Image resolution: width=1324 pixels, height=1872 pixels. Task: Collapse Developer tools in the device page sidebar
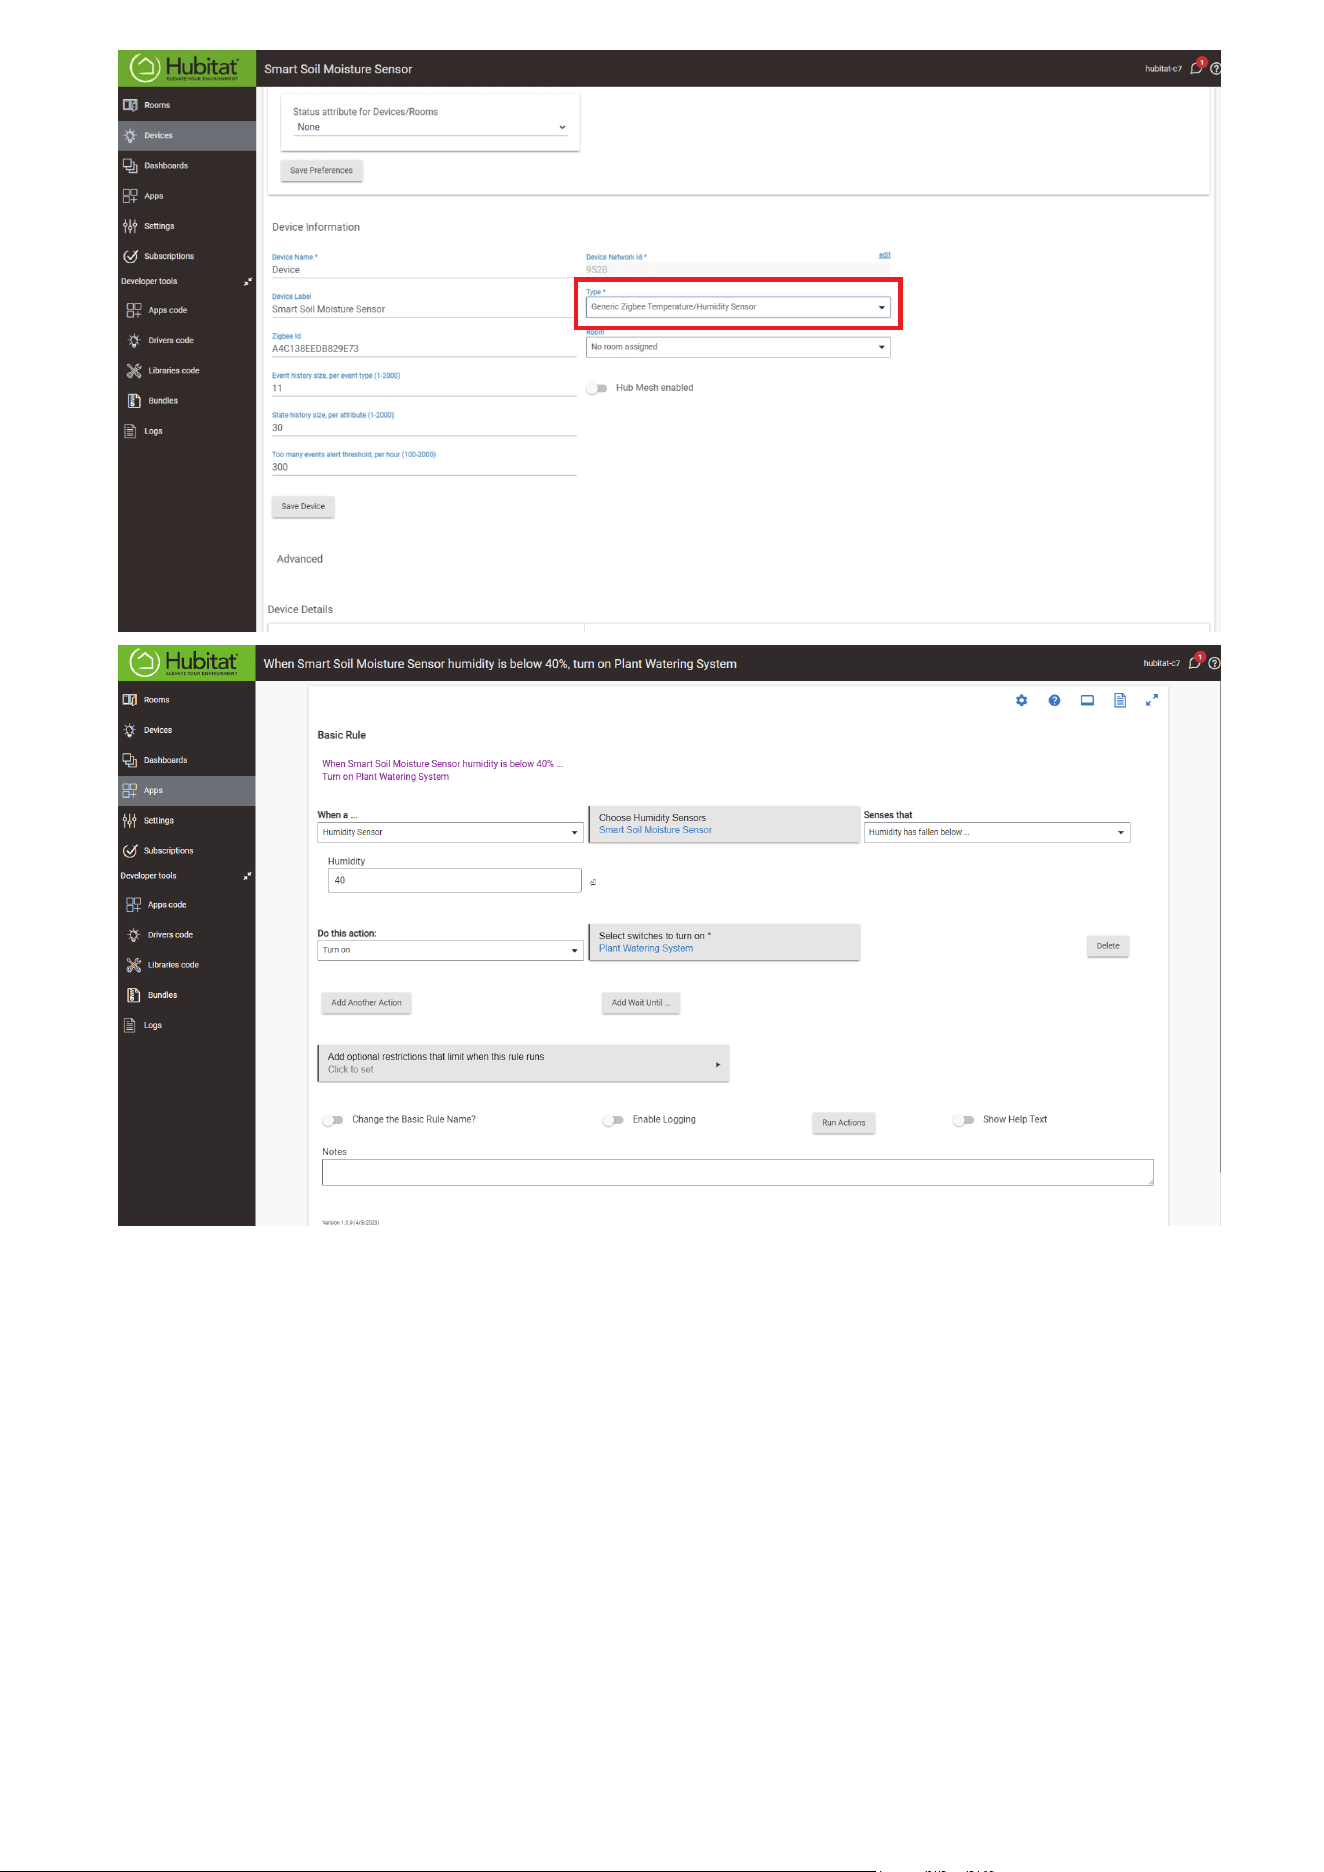[x=248, y=282]
